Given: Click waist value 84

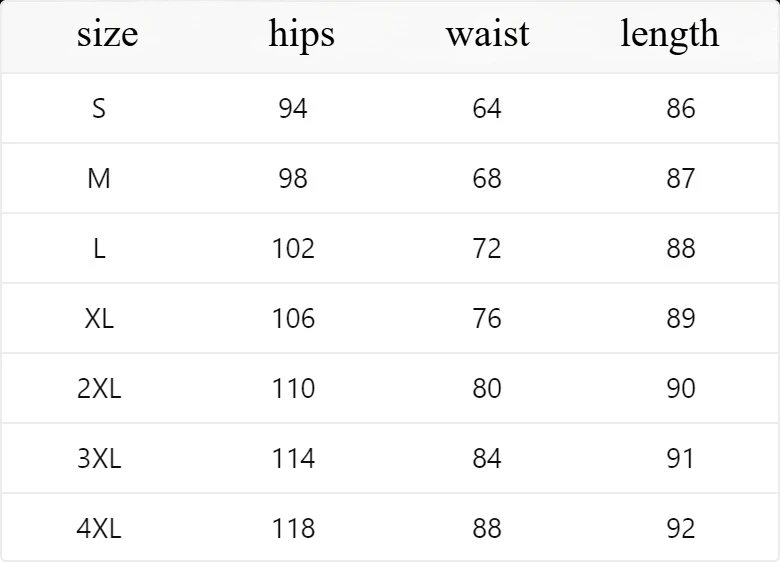Looking at the screenshot, I should pyautogui.click(x=487, y=458).
